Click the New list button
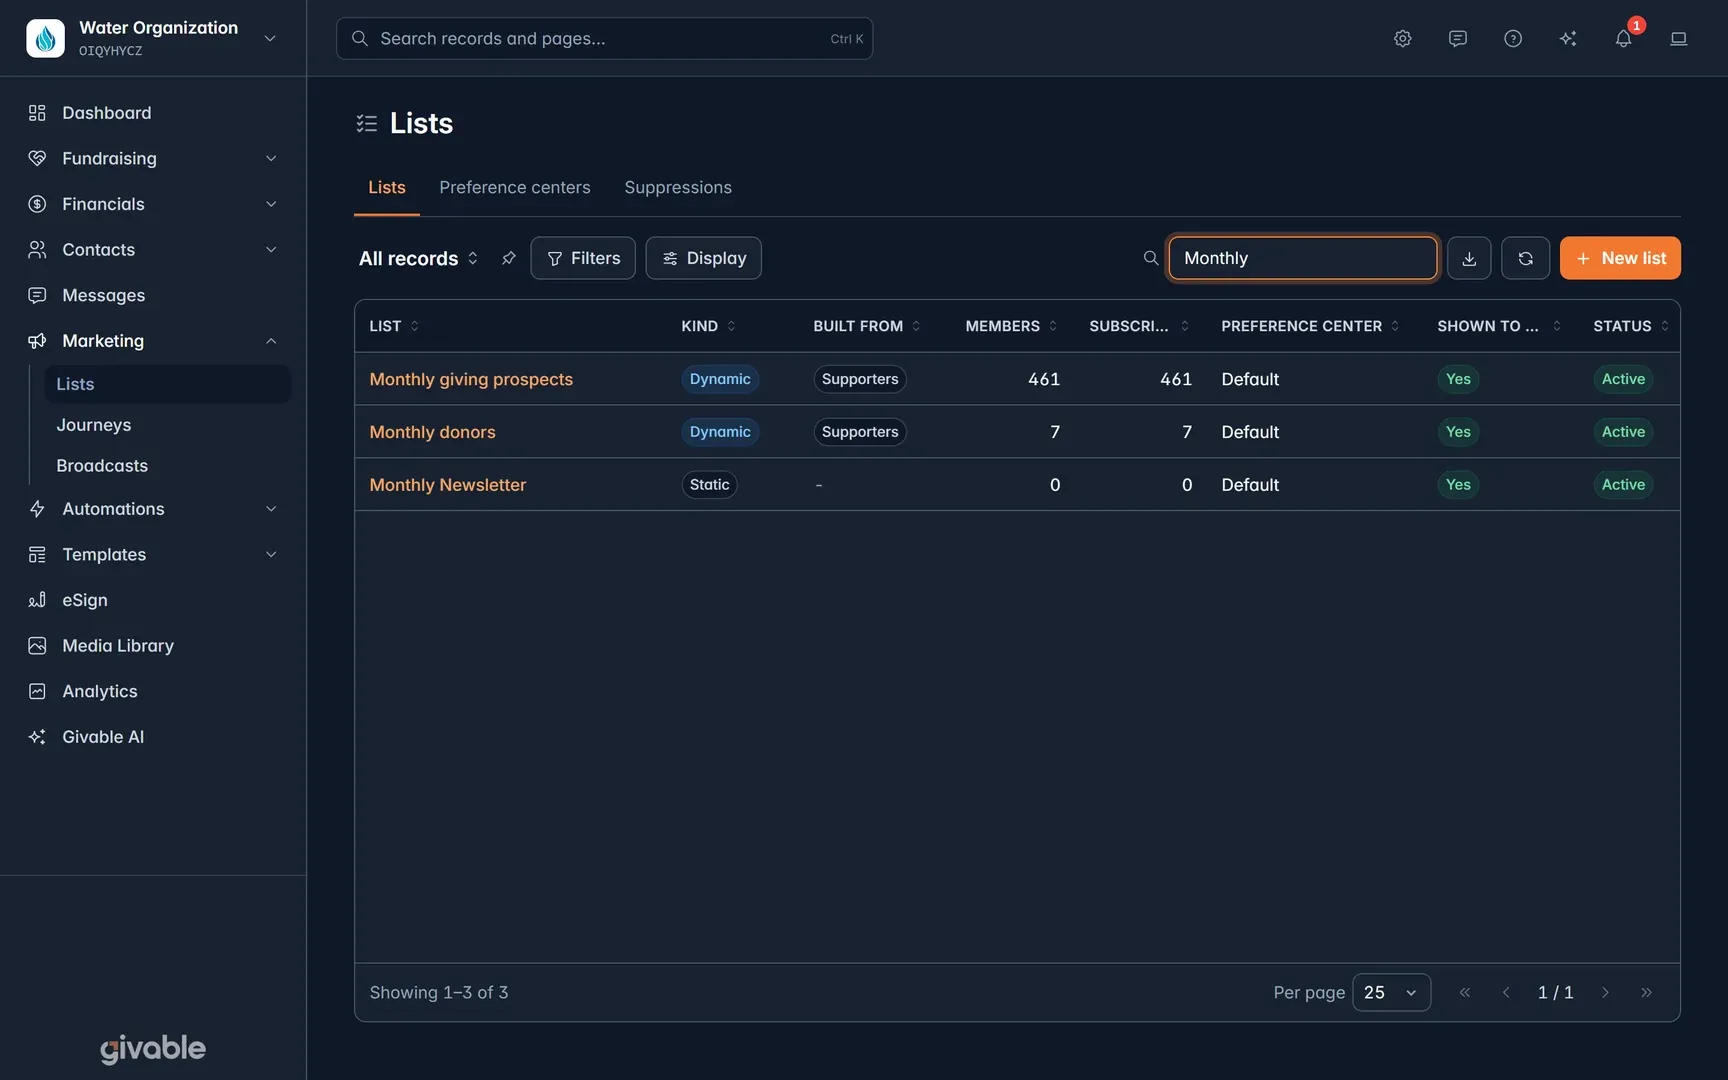Image resolution: width=1728 pixels, height=1080 pixels. click(x=1620, y=258)
